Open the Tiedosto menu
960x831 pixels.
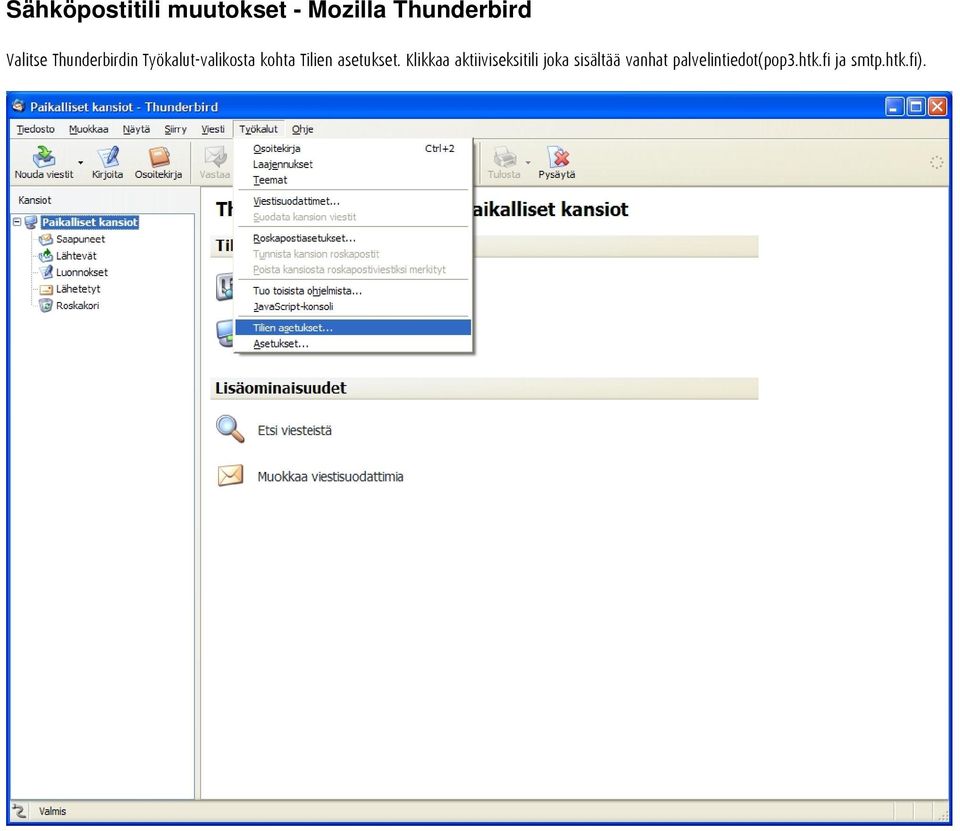tap(36, 129)
